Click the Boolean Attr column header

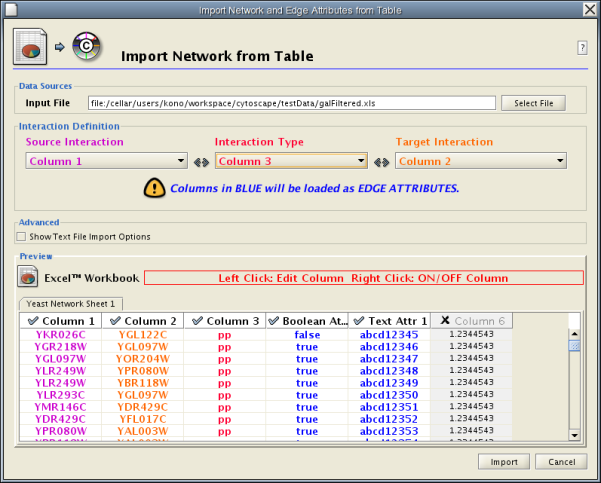tap(309, 321)
